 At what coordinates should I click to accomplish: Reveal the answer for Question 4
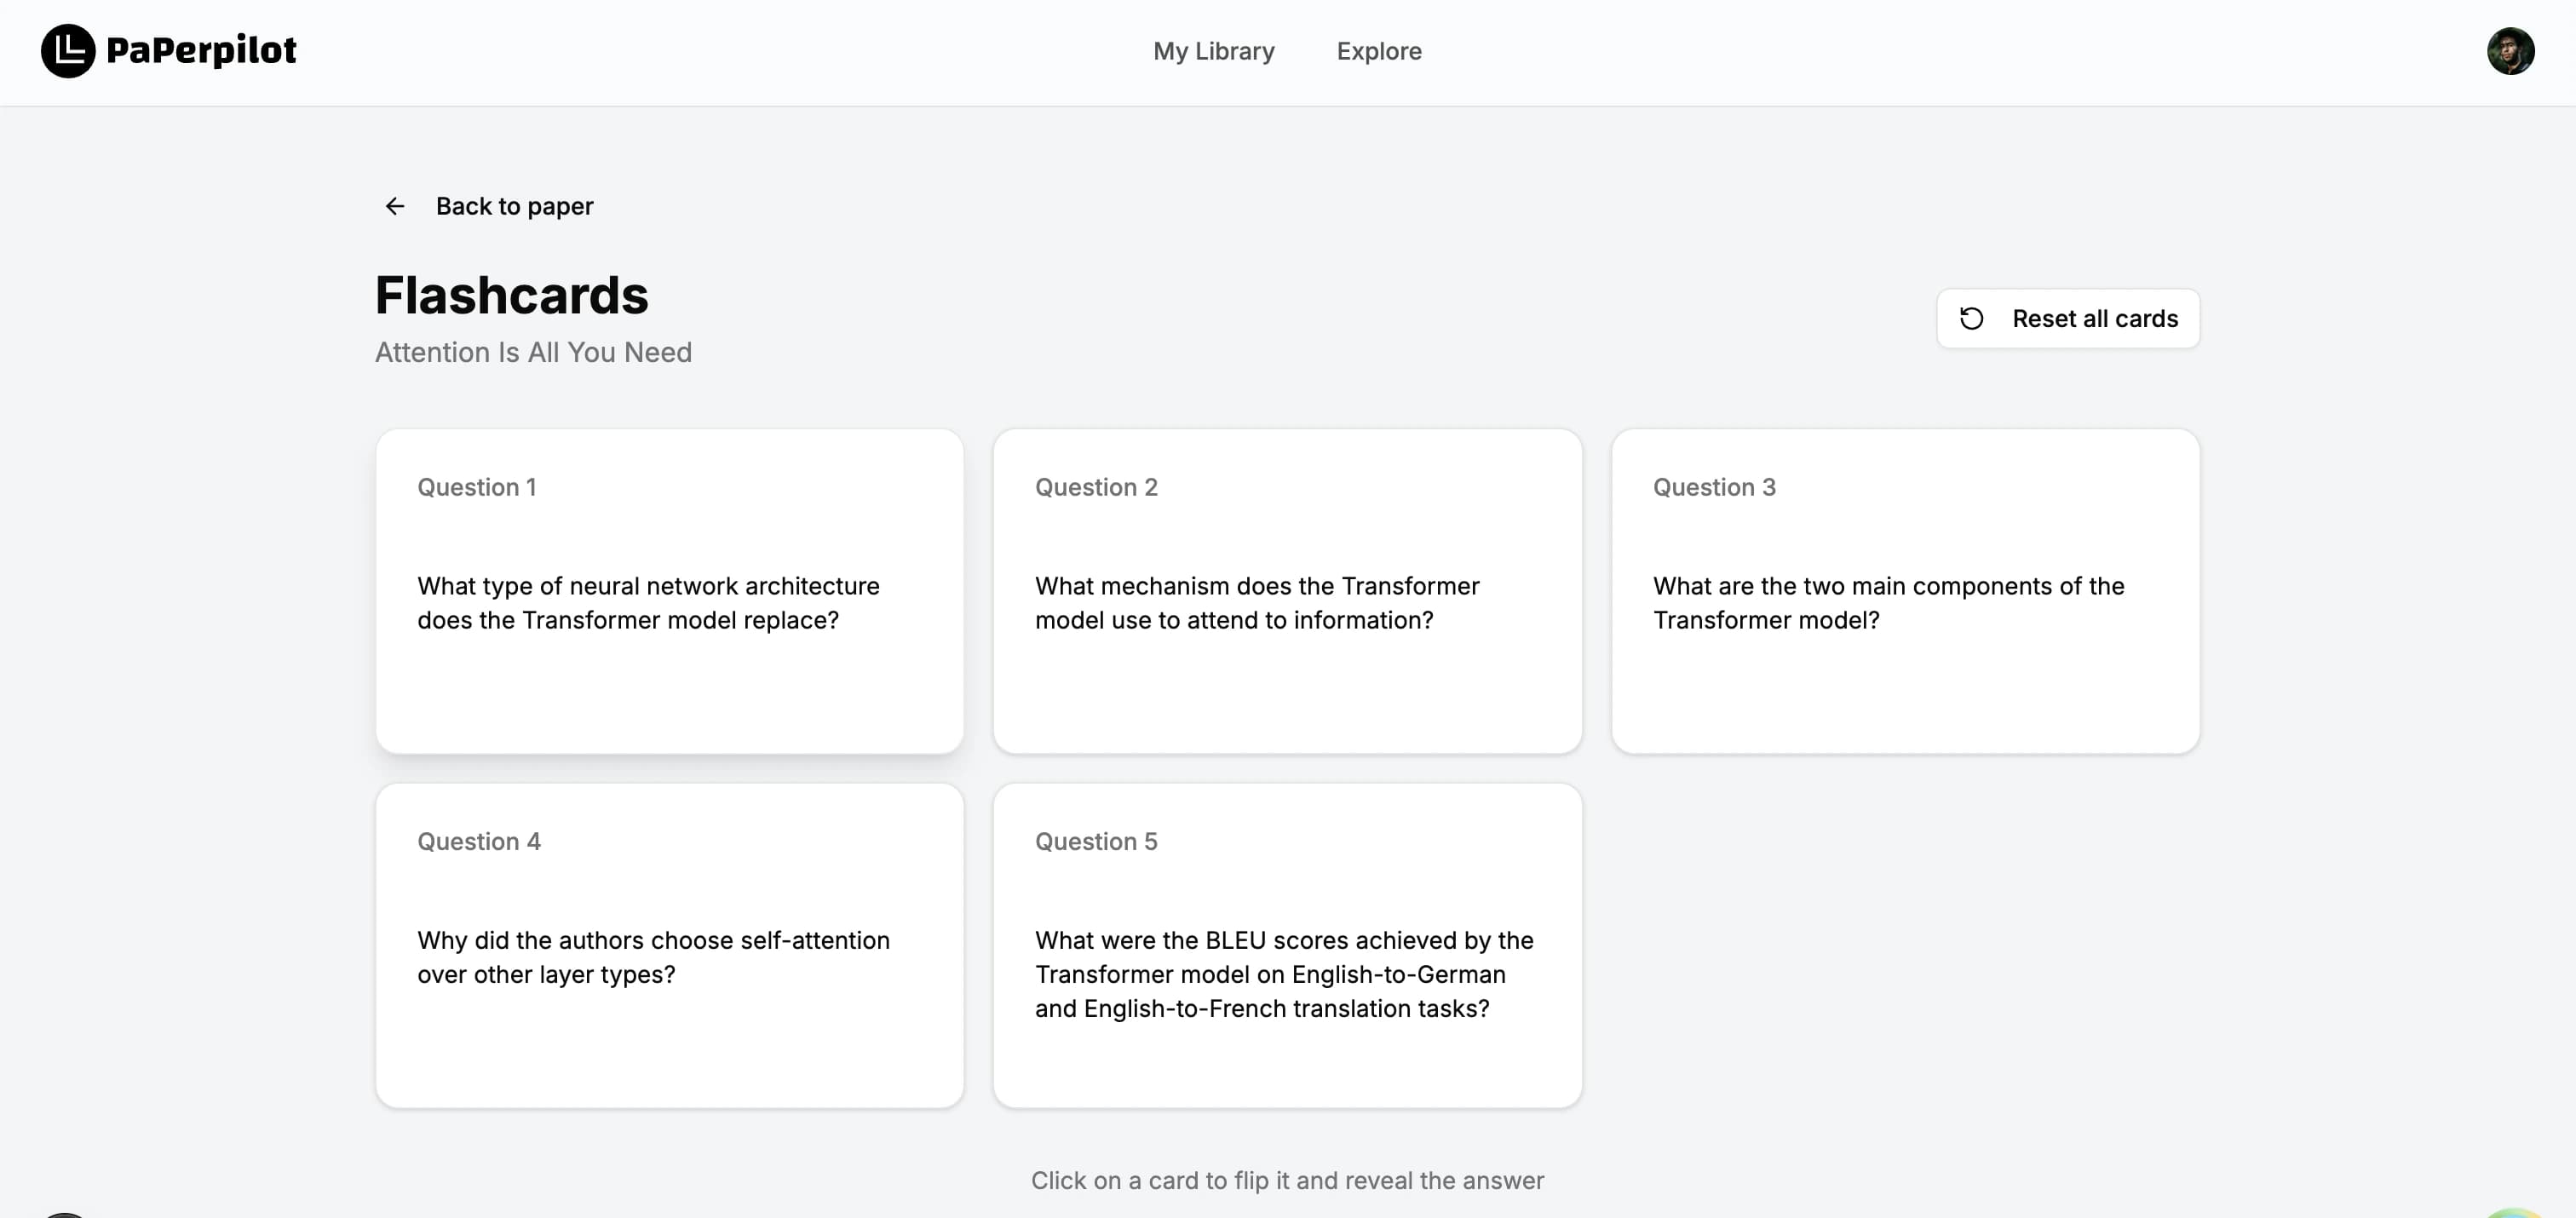tap(669, 945)
